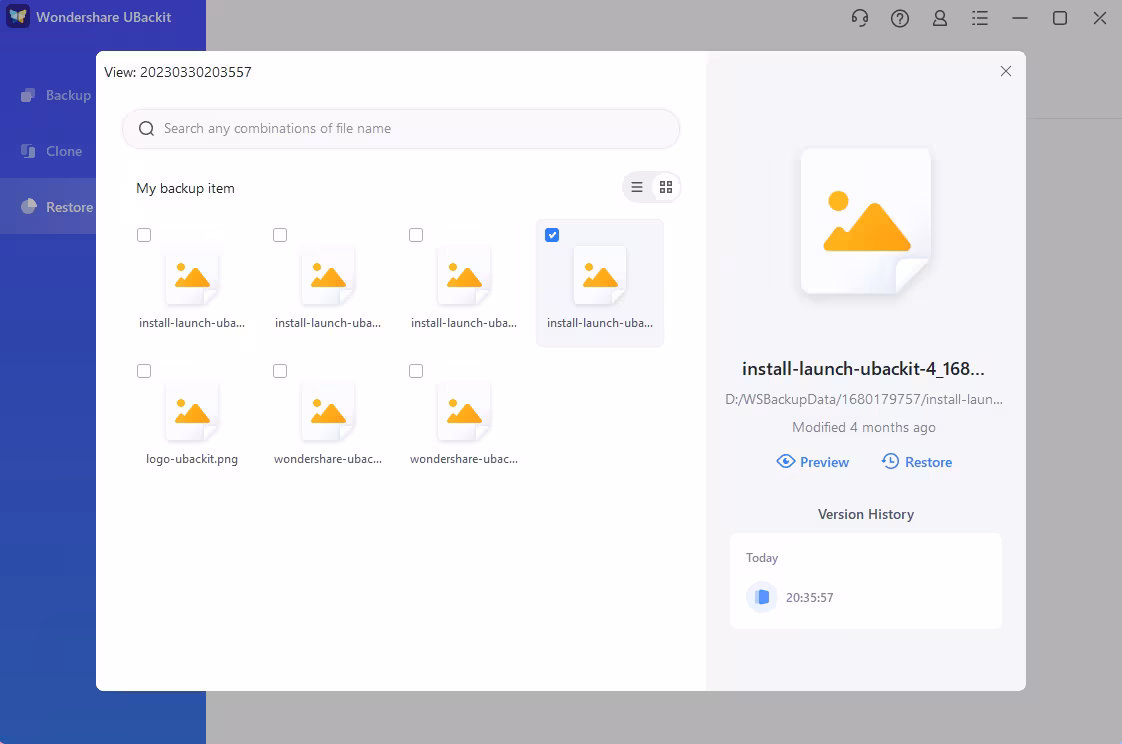This screenshot has width=1122, height=744.
Task: Click the Restore pie icon in the sidebar
Action: click(29, 207)
